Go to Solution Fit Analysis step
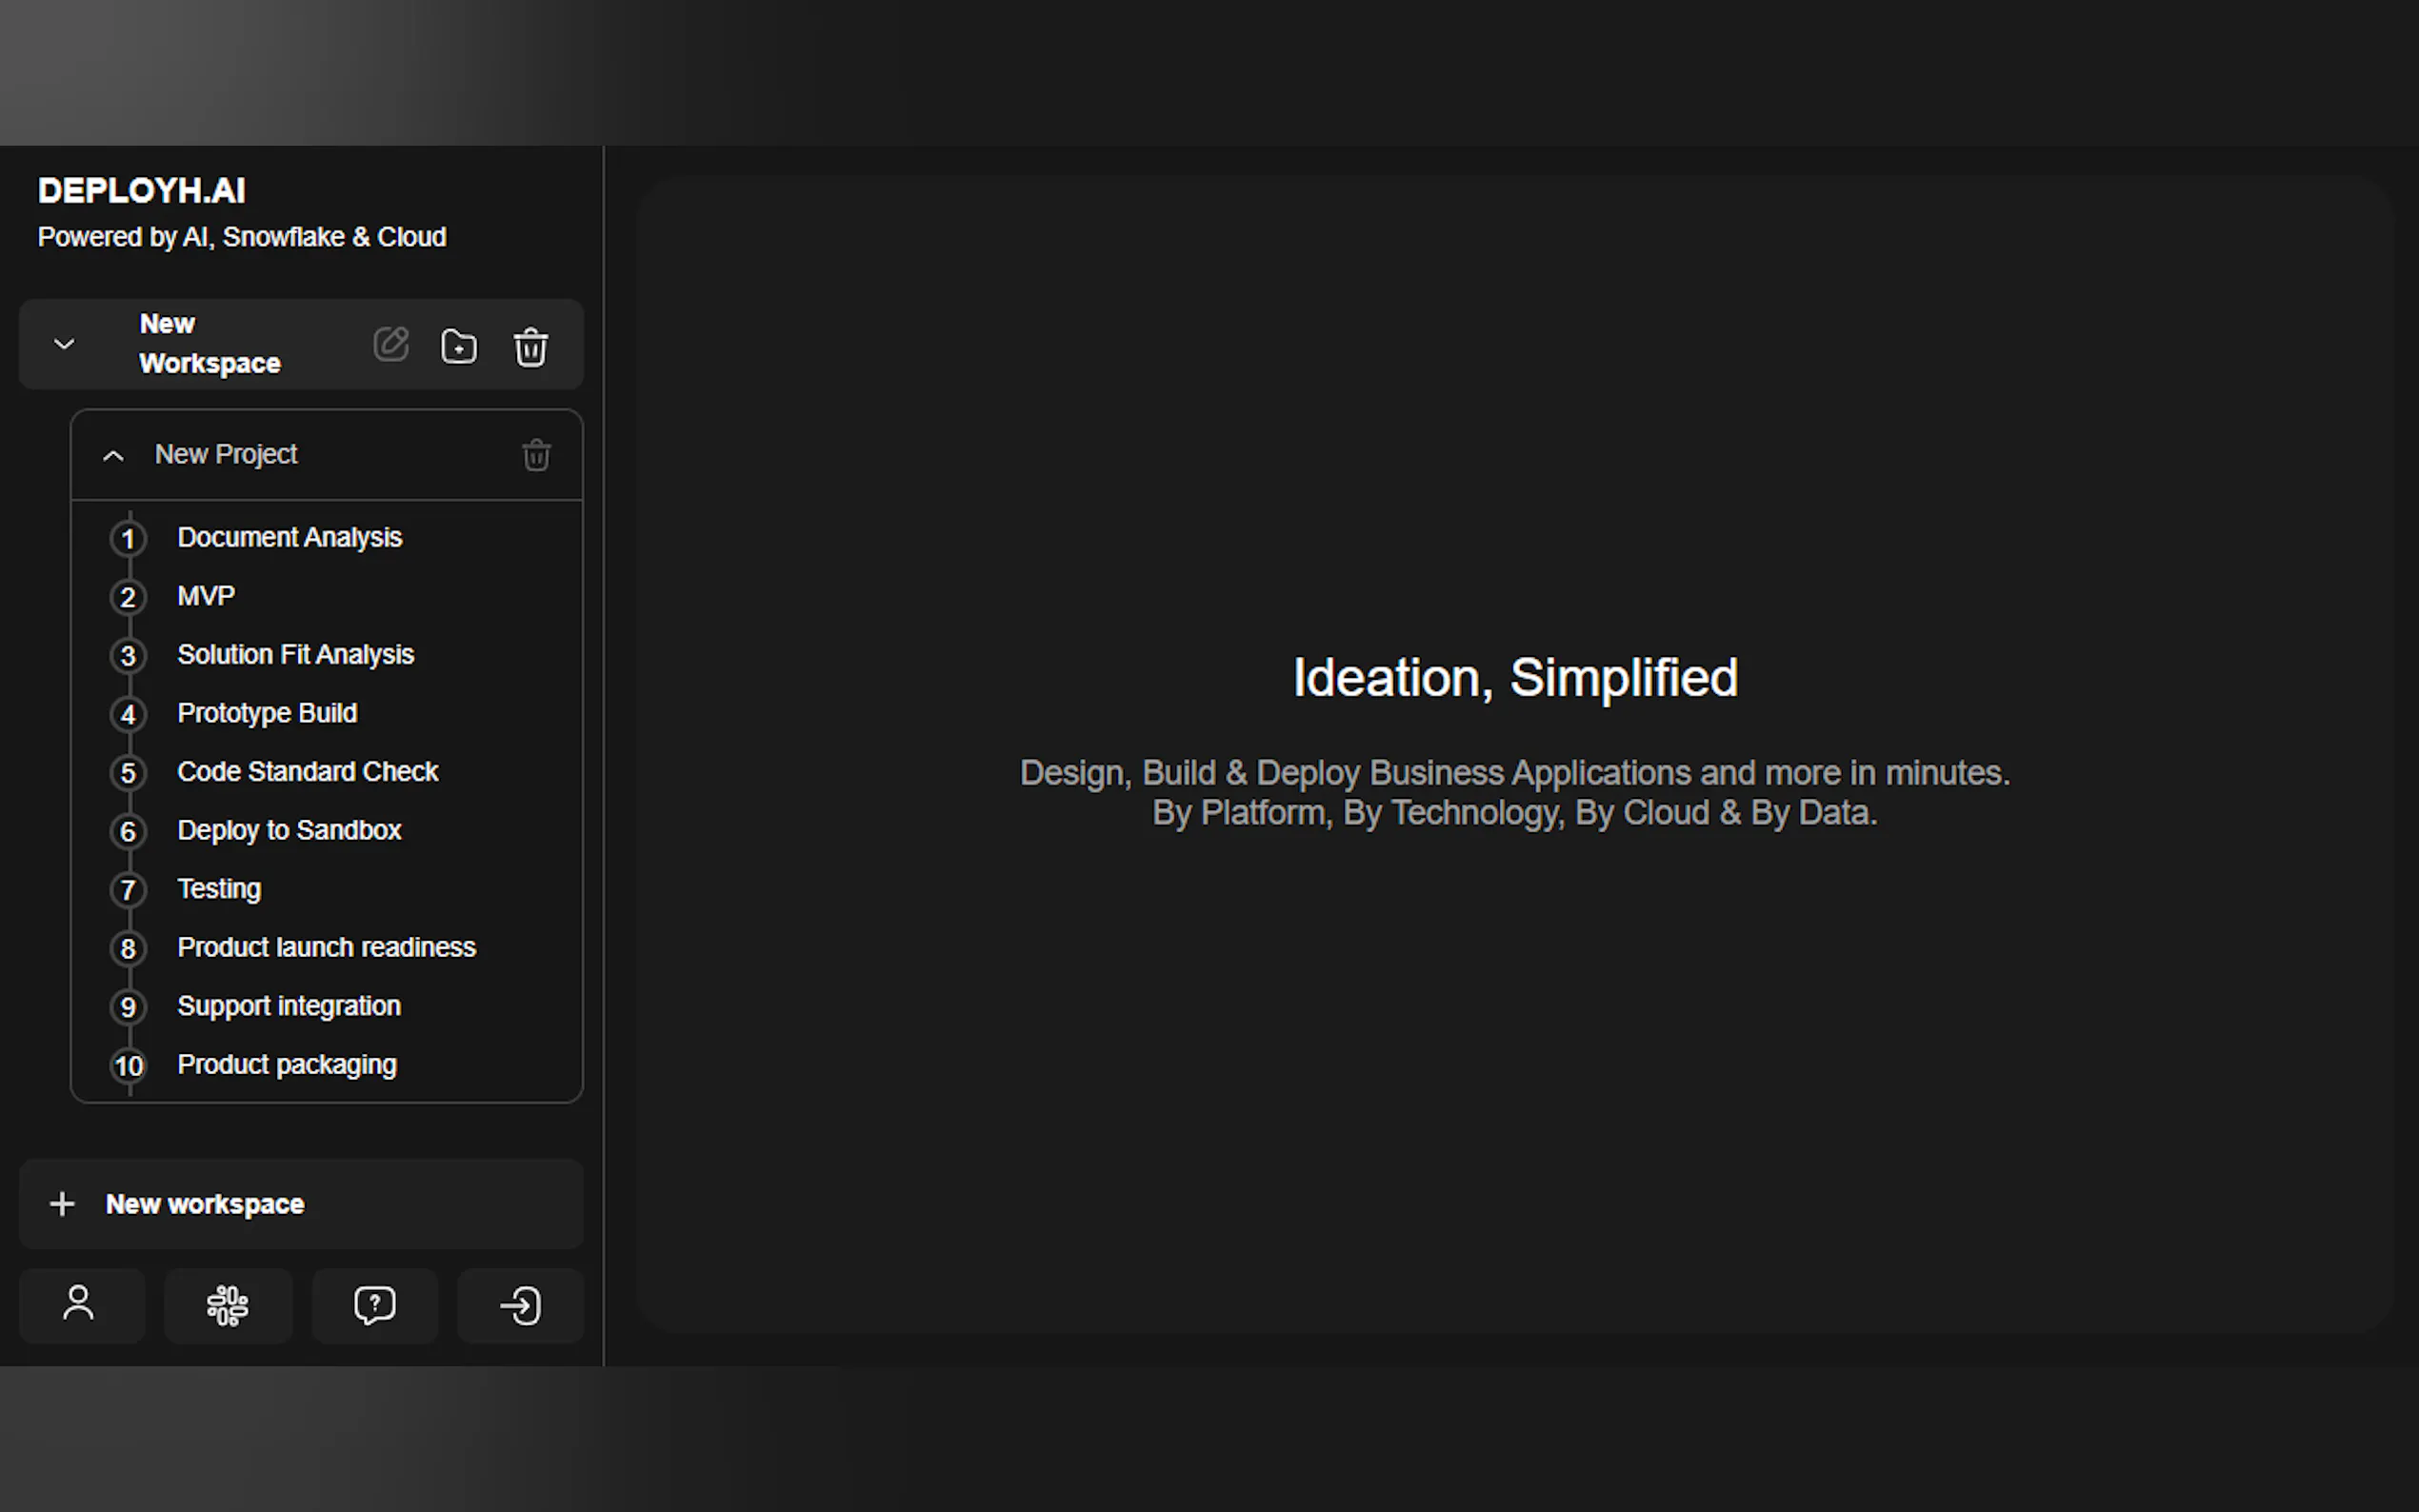 pyautogui.click(x=295, y=655)
